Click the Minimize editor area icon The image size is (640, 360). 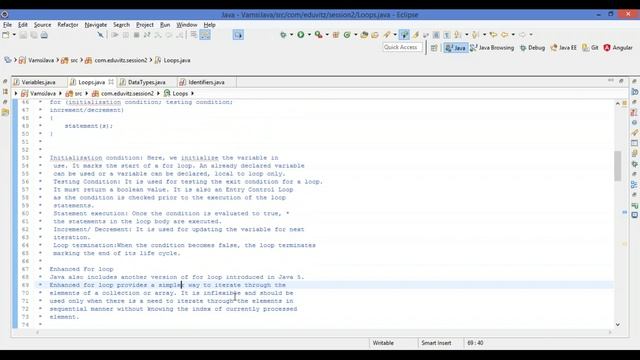(x=611, y=81)
